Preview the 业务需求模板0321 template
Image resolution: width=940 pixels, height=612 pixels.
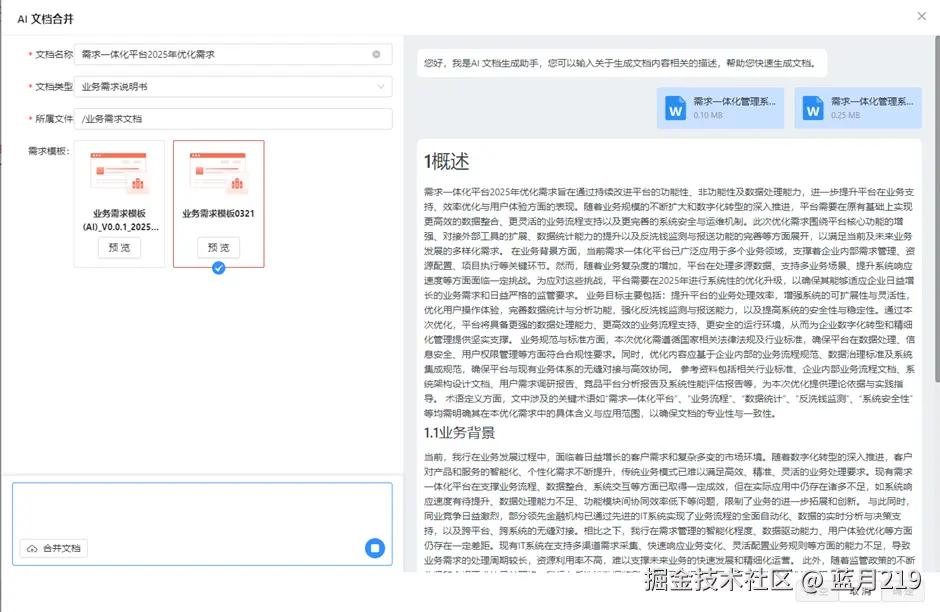[219, 248]
